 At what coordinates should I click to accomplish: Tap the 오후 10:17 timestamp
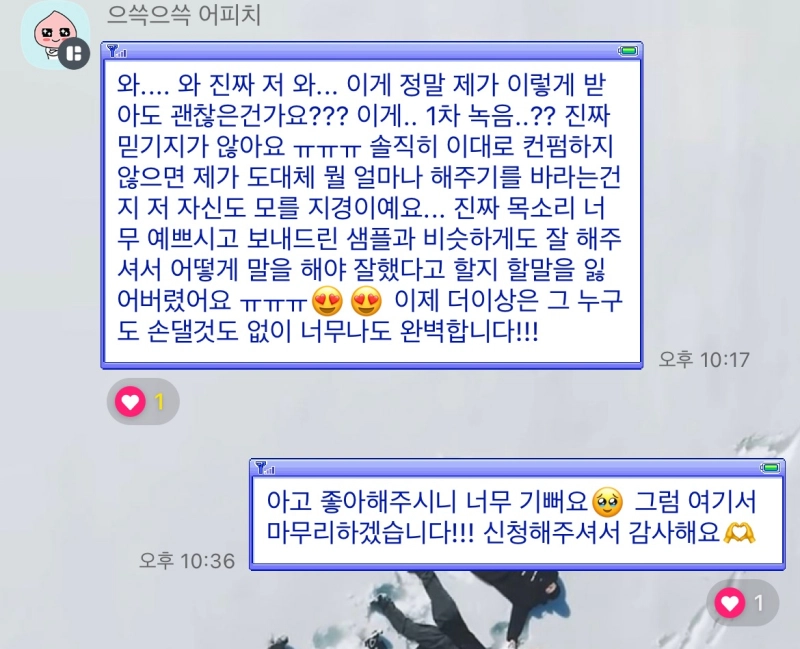tap(704, 360)
